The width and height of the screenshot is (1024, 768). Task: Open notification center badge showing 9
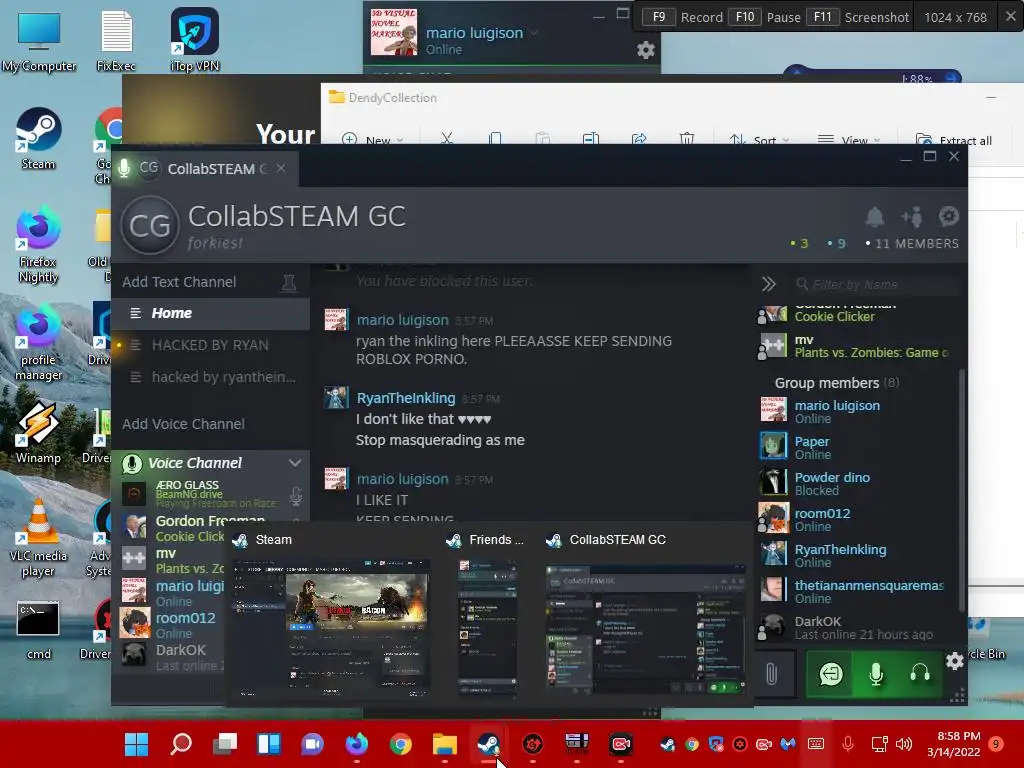996,744
